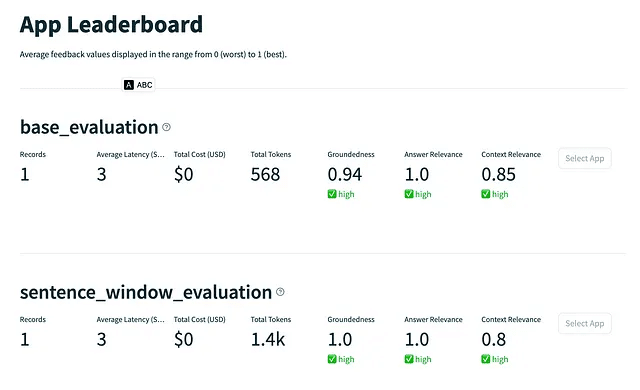Click the ABC badge label
The width and height of the screenshot is (640, 390).
click(144, 85)
